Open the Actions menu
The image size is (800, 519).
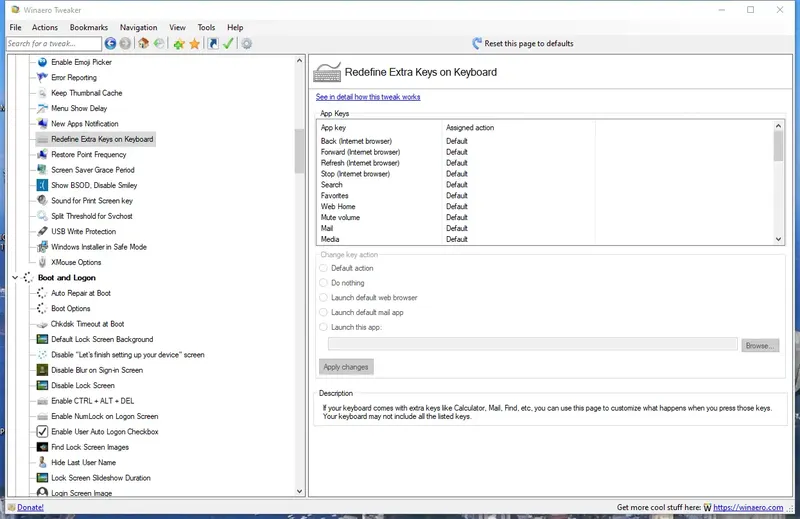[44, 28]
